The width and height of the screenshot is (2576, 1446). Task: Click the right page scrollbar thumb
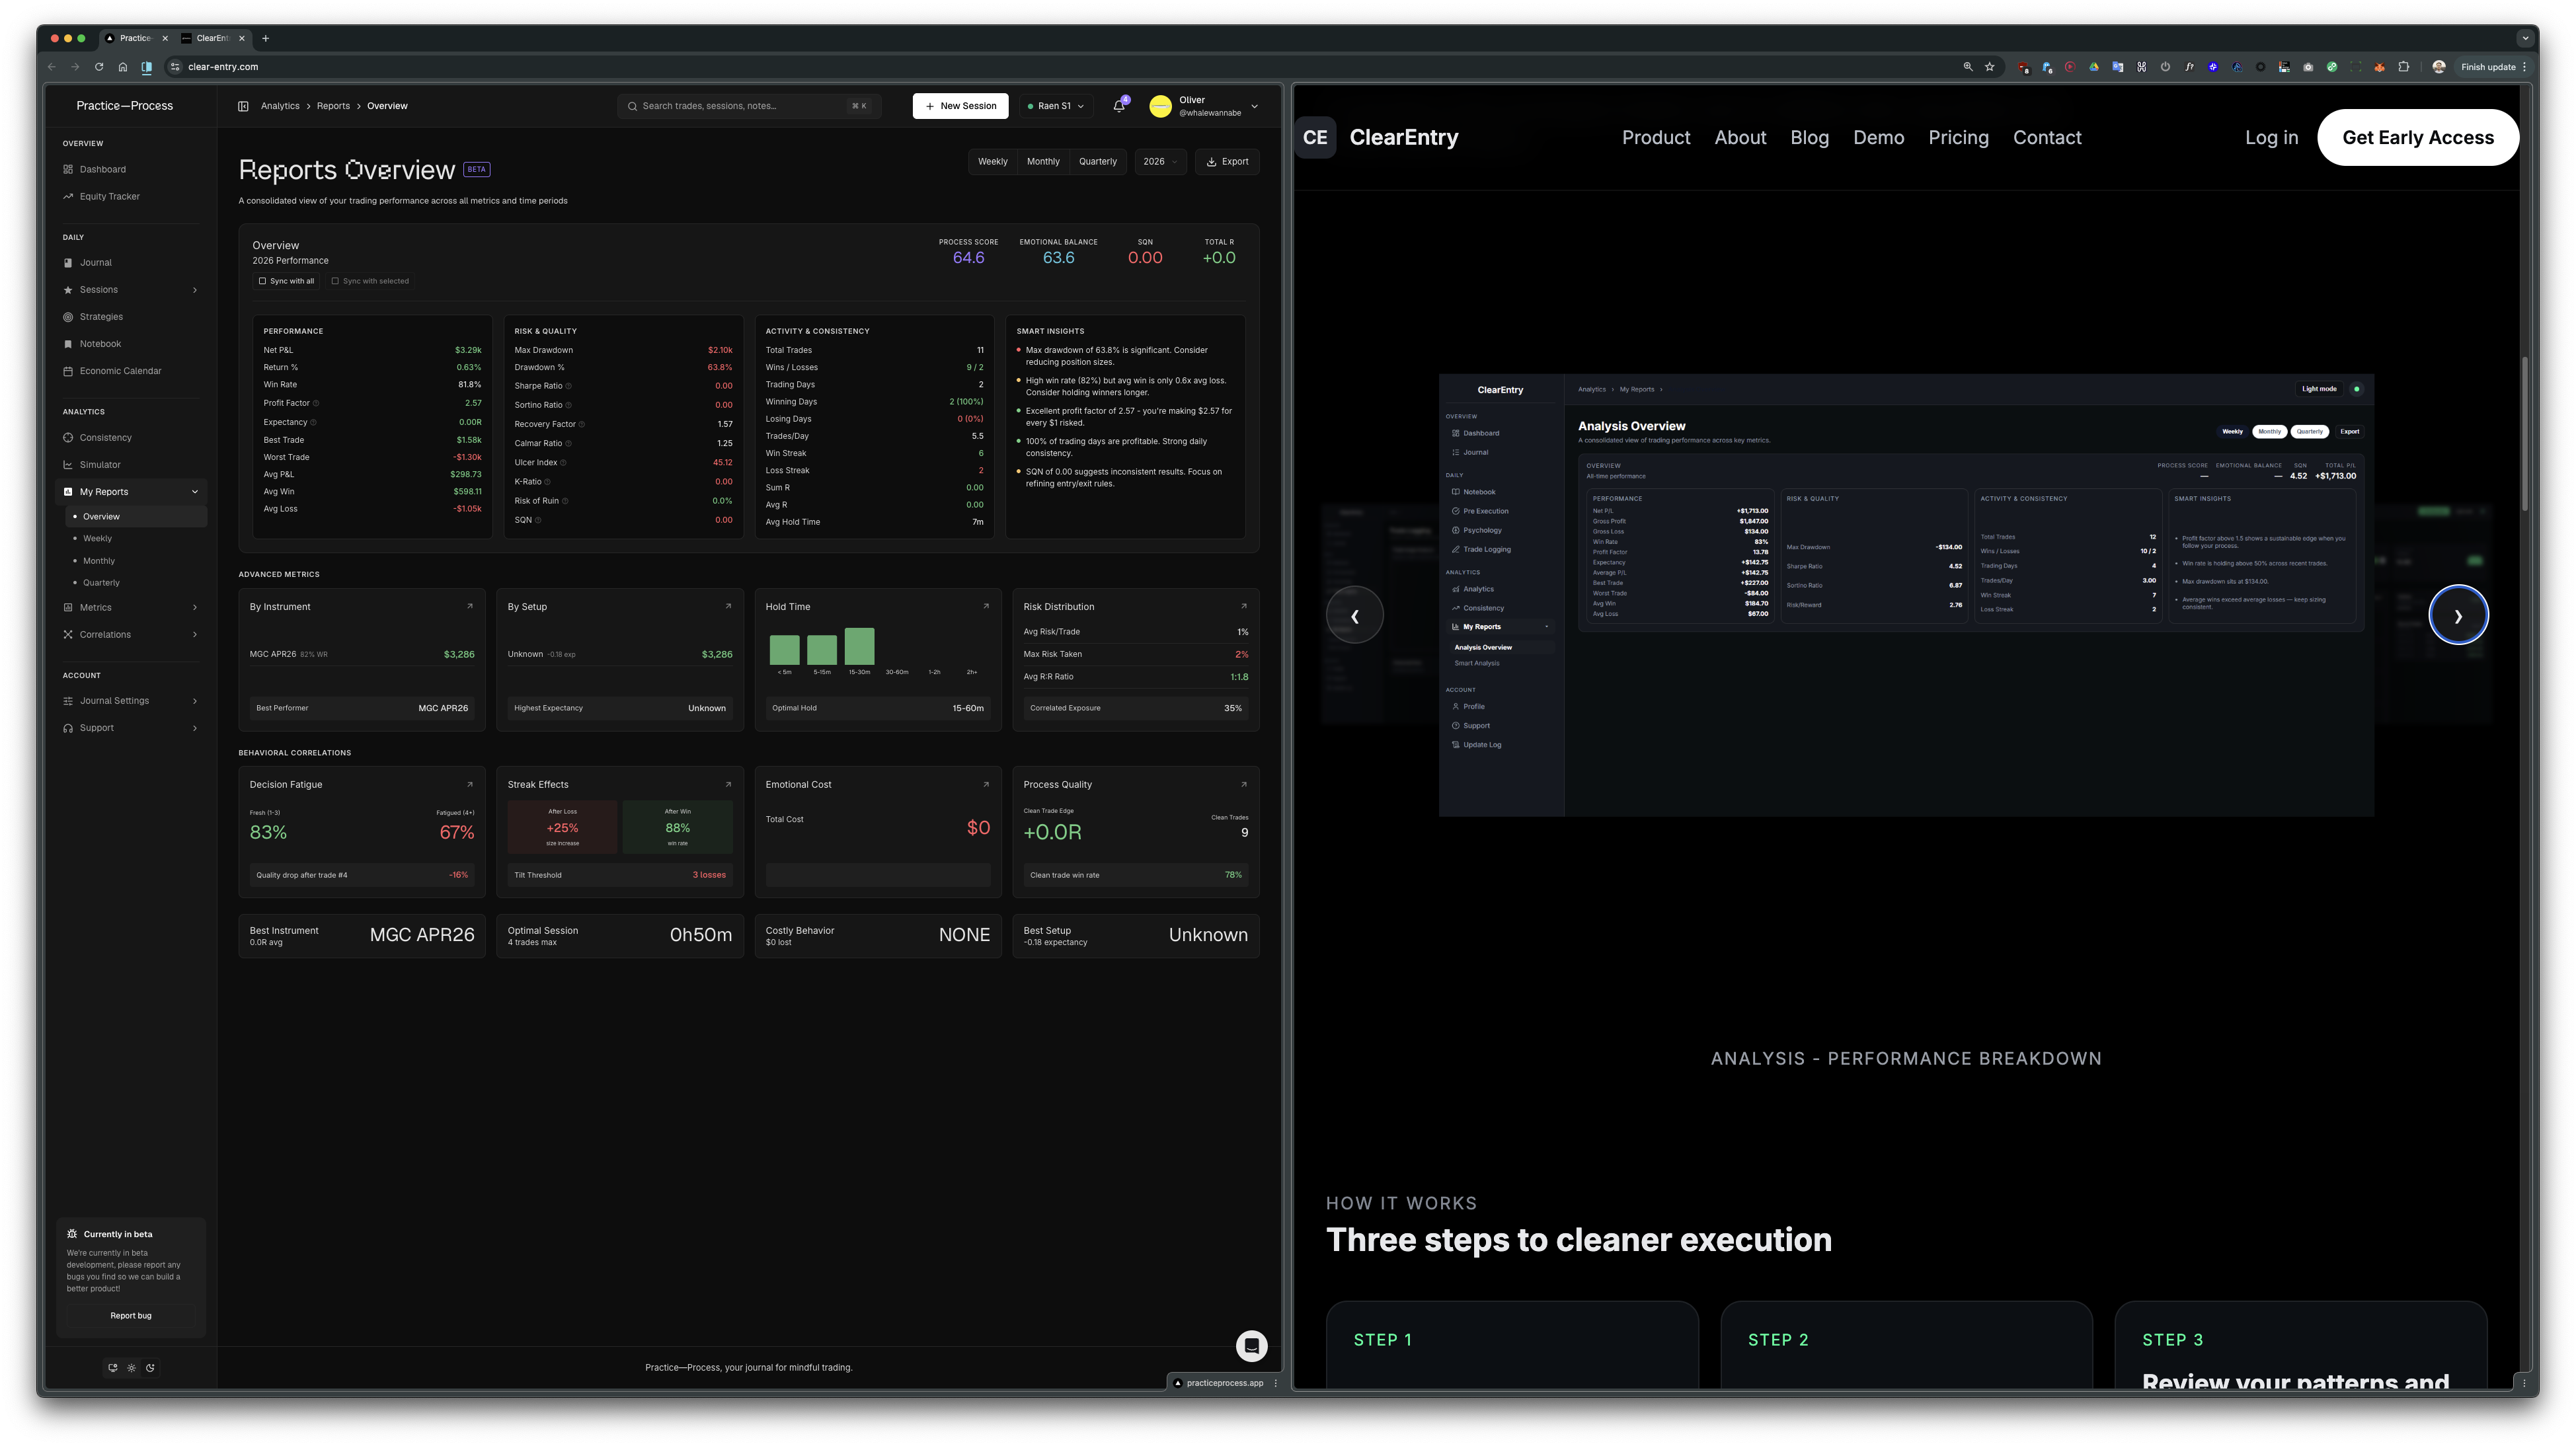[x=2524, y=434]
